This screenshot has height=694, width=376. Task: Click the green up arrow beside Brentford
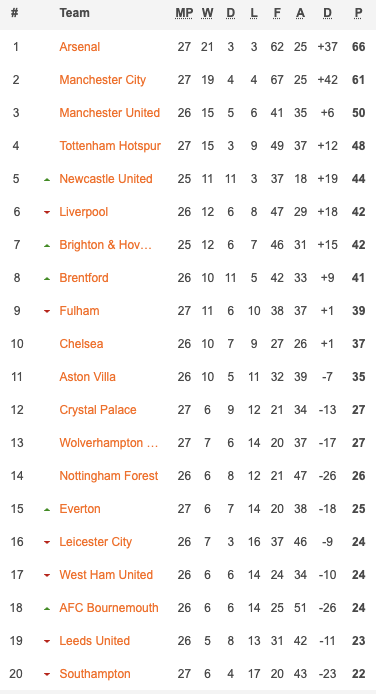point(47,279)
